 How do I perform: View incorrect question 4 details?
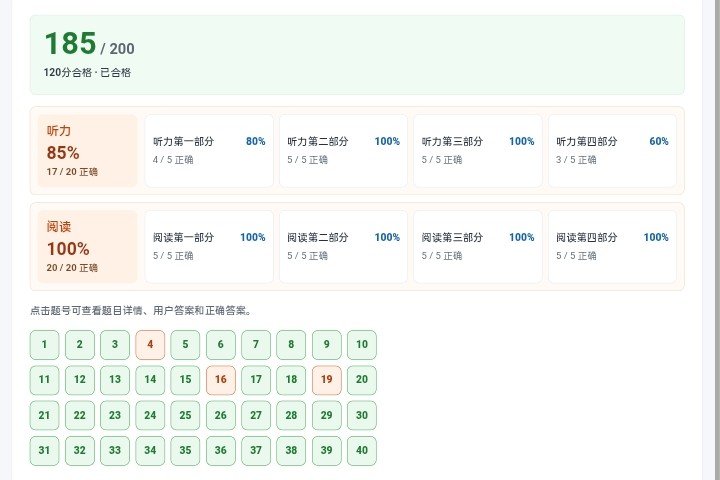[x=150, y=344]
